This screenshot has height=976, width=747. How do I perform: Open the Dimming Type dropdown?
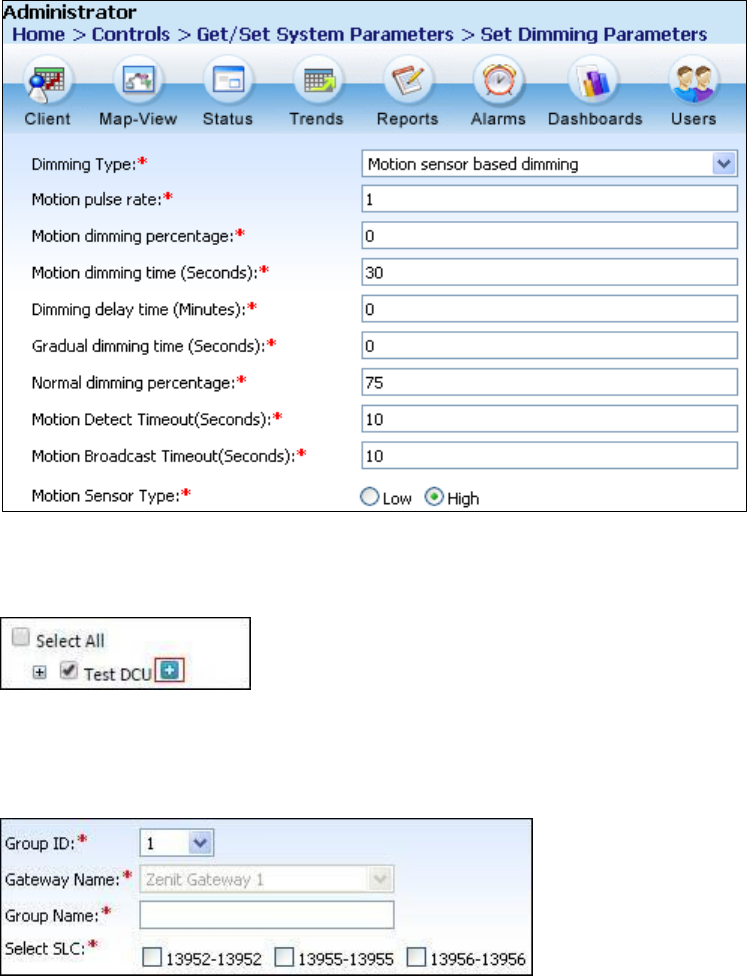click(549, 164)
